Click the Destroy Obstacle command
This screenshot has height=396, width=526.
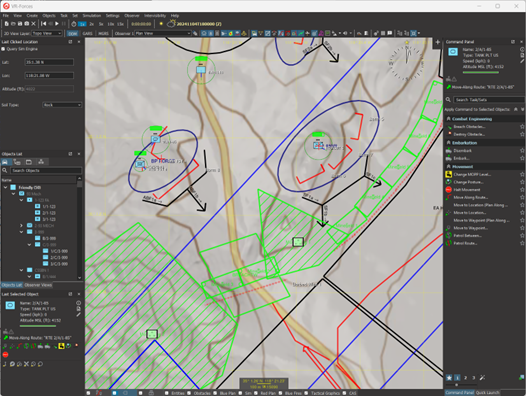pos(469,134)
